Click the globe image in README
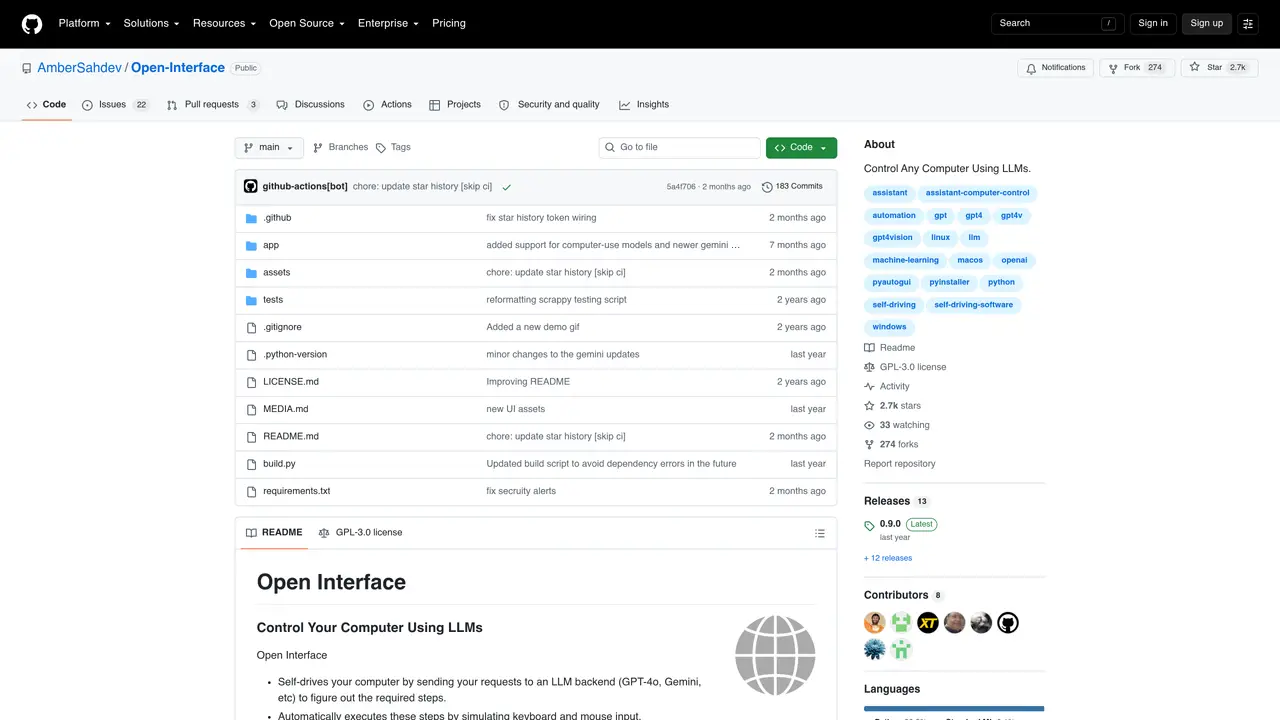 775,656
